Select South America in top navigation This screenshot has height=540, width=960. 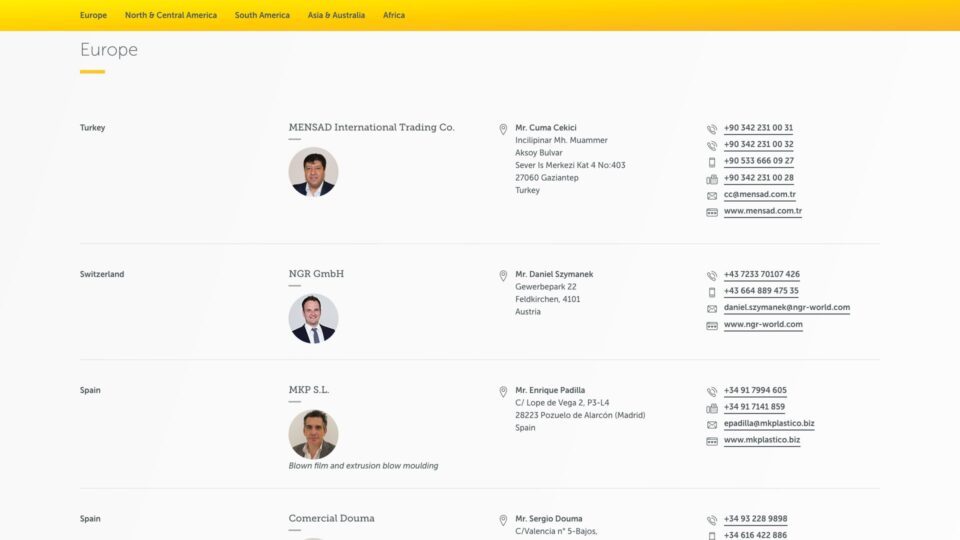pyautogui.click(x=262, y=15)
